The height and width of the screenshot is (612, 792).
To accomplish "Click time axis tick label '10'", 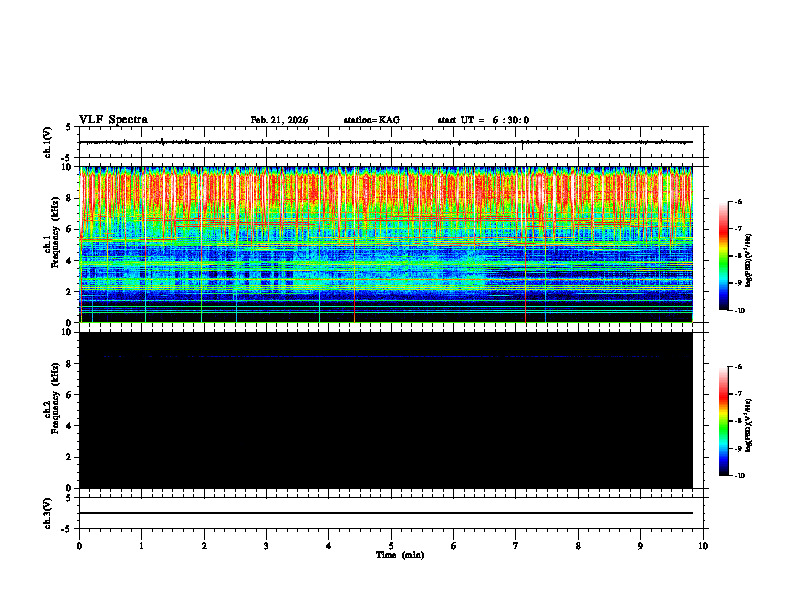I will tap(703, 546).
